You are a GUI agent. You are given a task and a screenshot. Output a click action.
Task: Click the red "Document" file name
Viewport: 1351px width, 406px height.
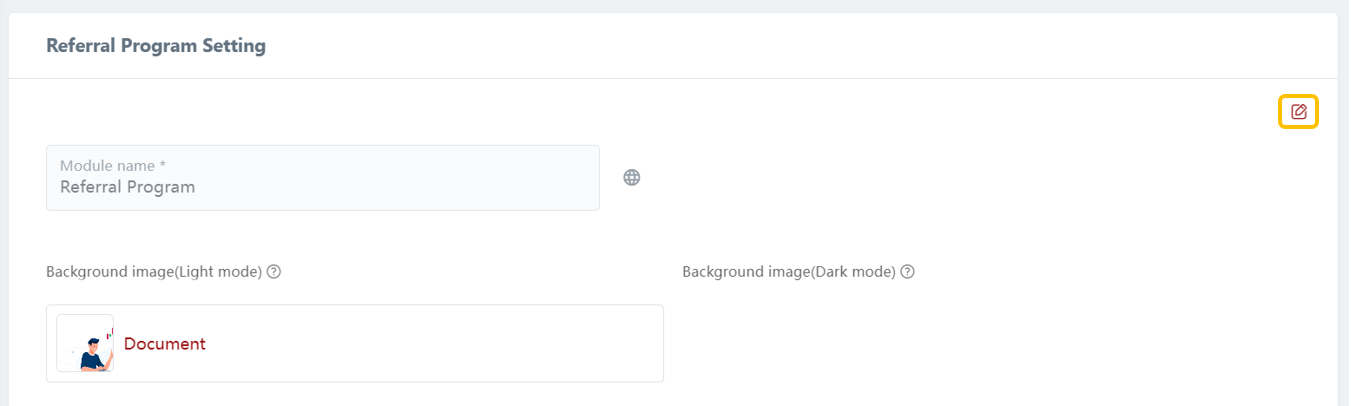tap(165, 344)
